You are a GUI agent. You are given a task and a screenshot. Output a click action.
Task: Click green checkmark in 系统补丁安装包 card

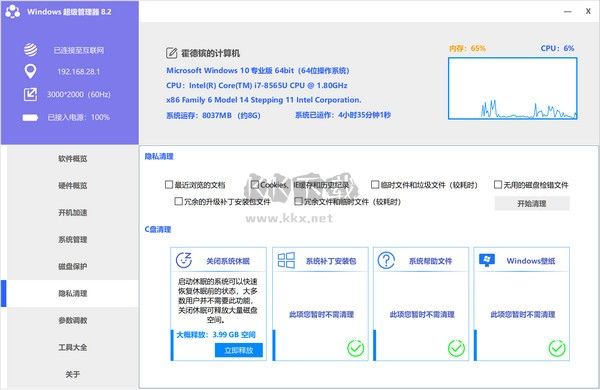pyautogui.click(x=355, y=348)
